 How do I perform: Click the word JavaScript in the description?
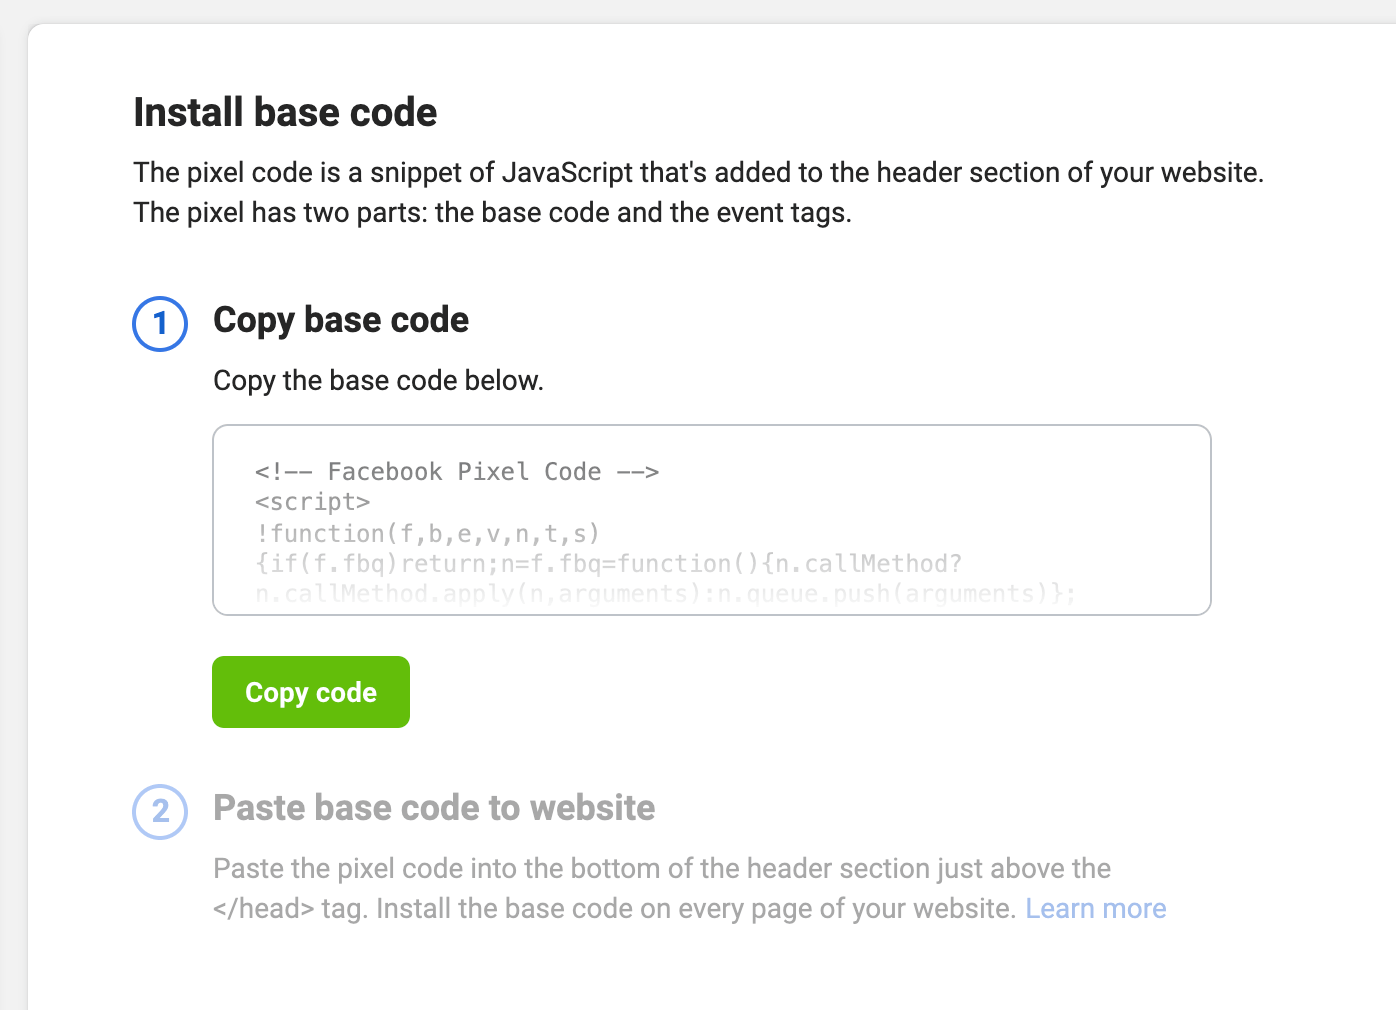point(567,173)
